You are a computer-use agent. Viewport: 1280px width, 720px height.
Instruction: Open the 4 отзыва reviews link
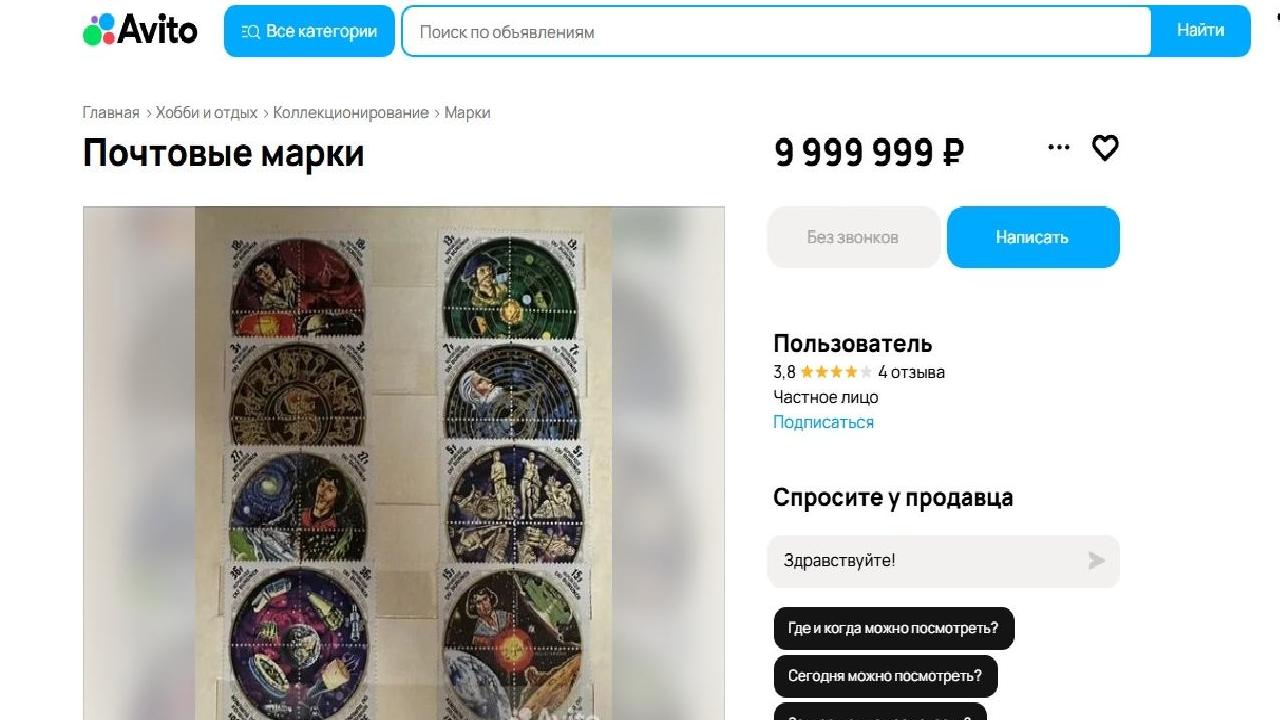point(911,372)
